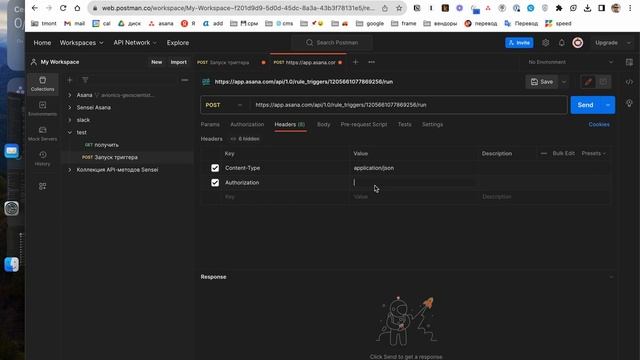Click the Send button
This screenshot has width=640, height=360.
pos(585,105)
